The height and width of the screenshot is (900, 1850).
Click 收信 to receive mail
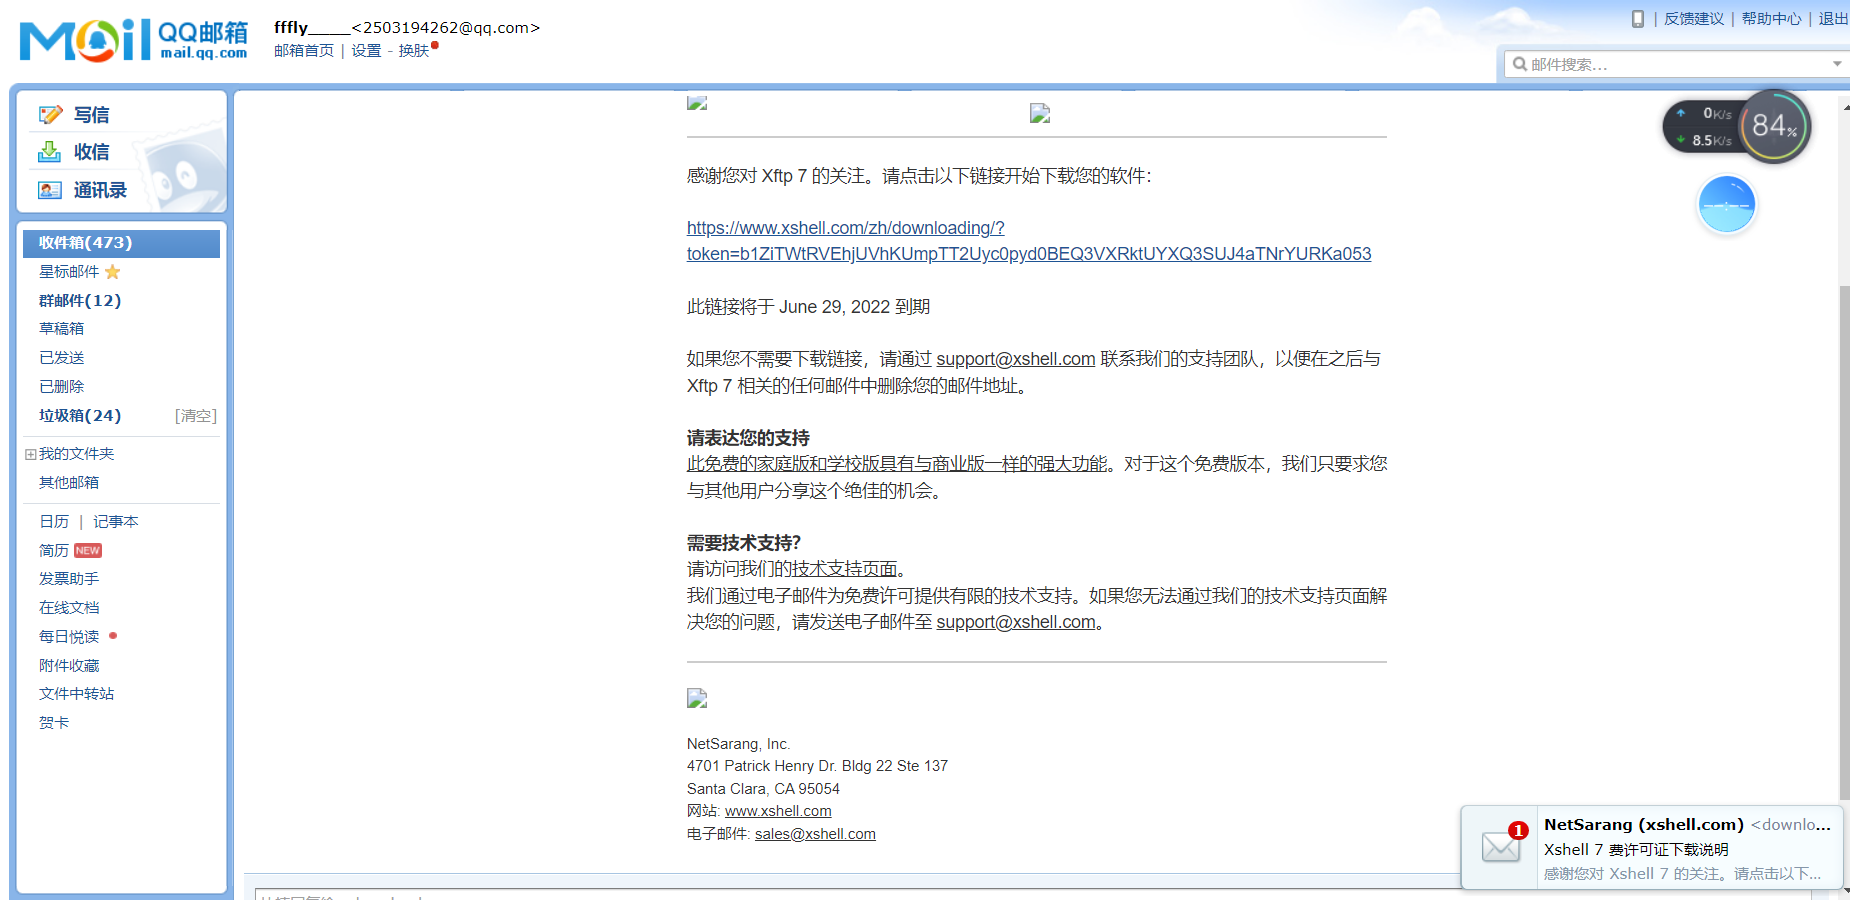[x=92, y=152]
